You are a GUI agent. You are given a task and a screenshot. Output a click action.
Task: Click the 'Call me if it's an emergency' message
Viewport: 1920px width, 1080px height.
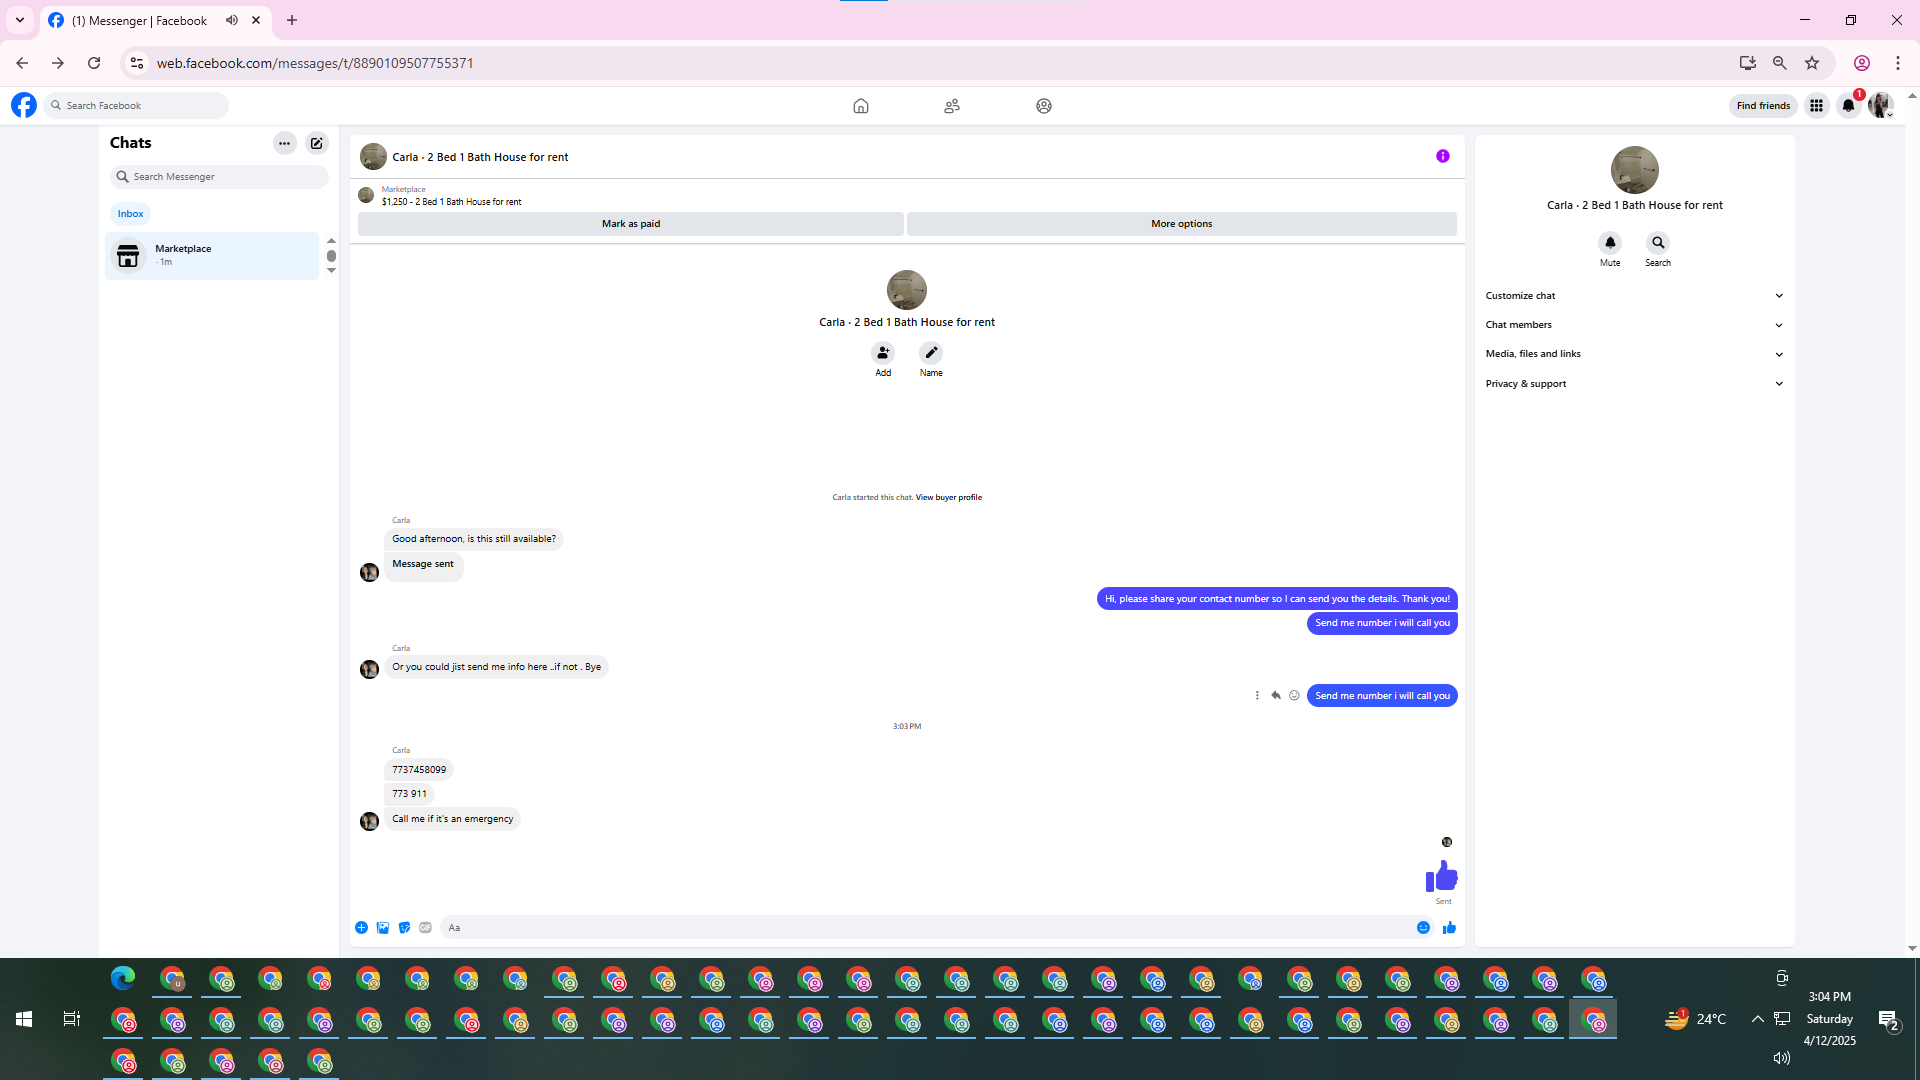point(452,819)
